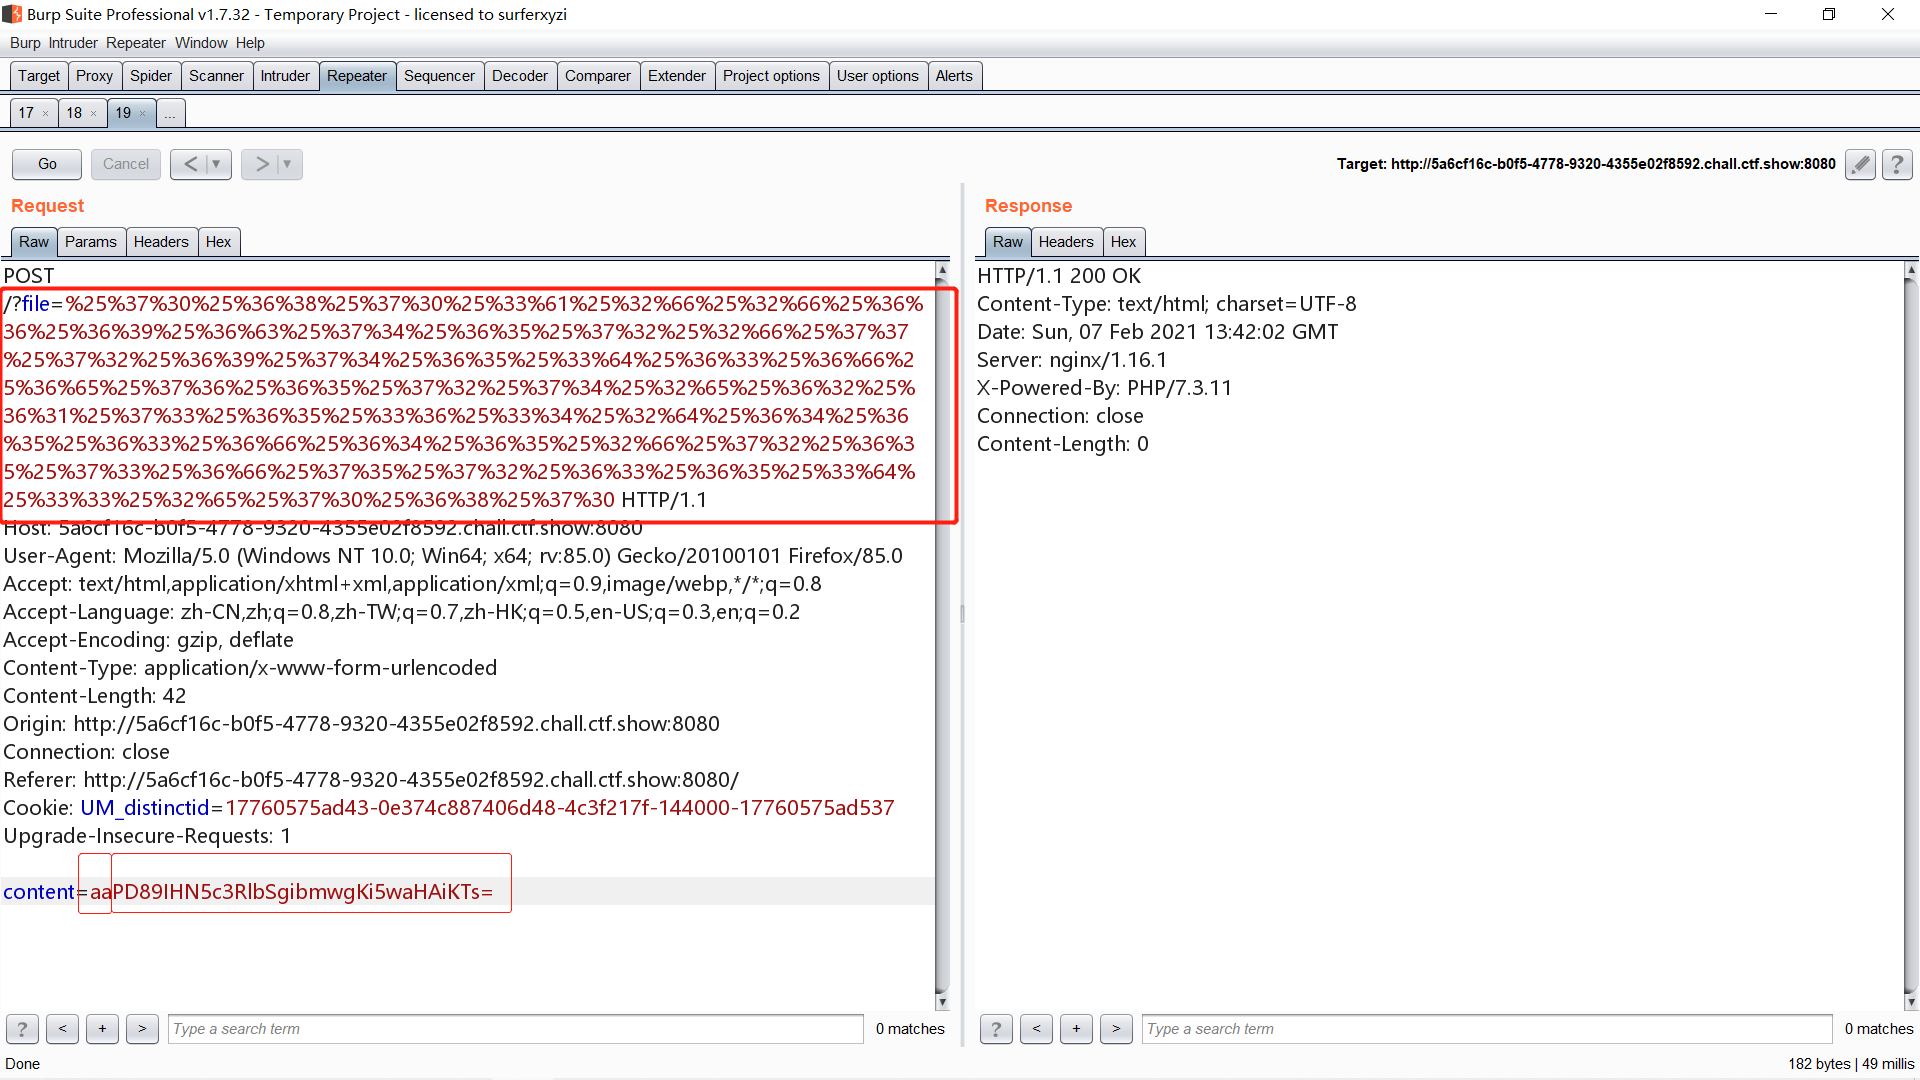Click the Cancel button
Image resolution: width=1920 pixels, height=1080 pixels.
coord(126,164)
